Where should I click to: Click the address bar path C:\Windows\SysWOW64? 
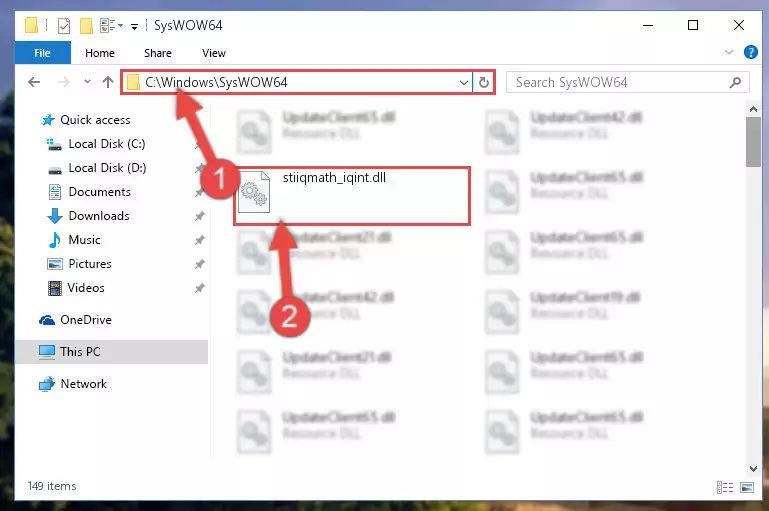tap(216, 82)
